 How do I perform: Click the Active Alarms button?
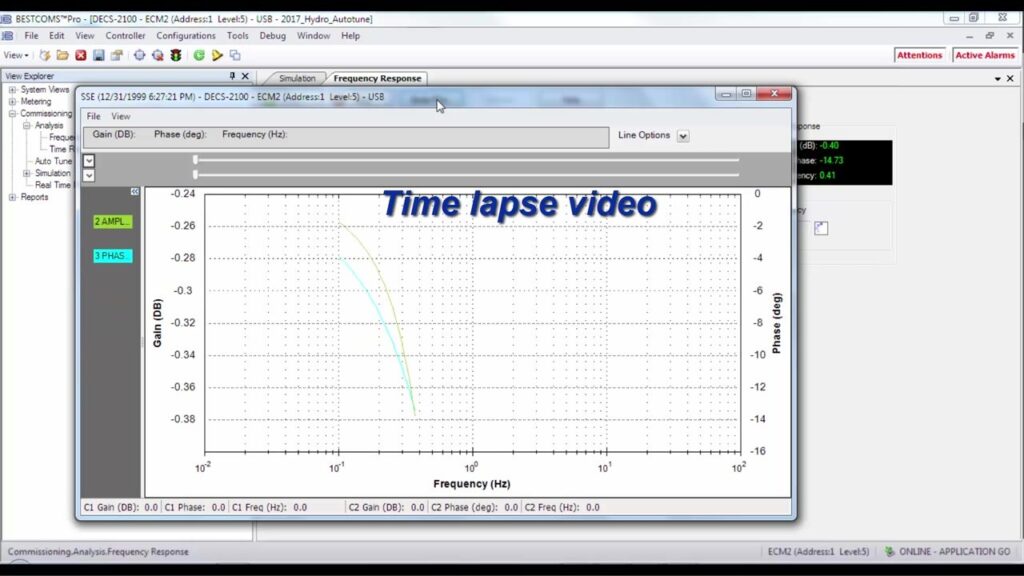(984, 55)
